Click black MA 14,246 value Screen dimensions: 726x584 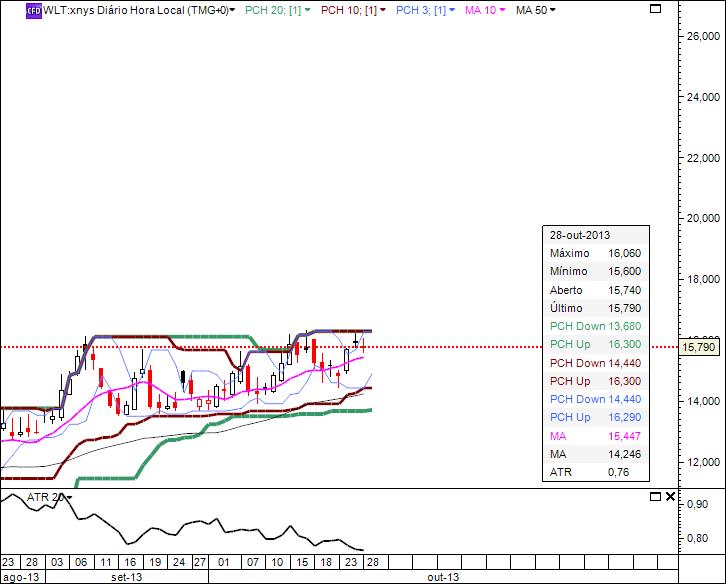tap(625, 454)
